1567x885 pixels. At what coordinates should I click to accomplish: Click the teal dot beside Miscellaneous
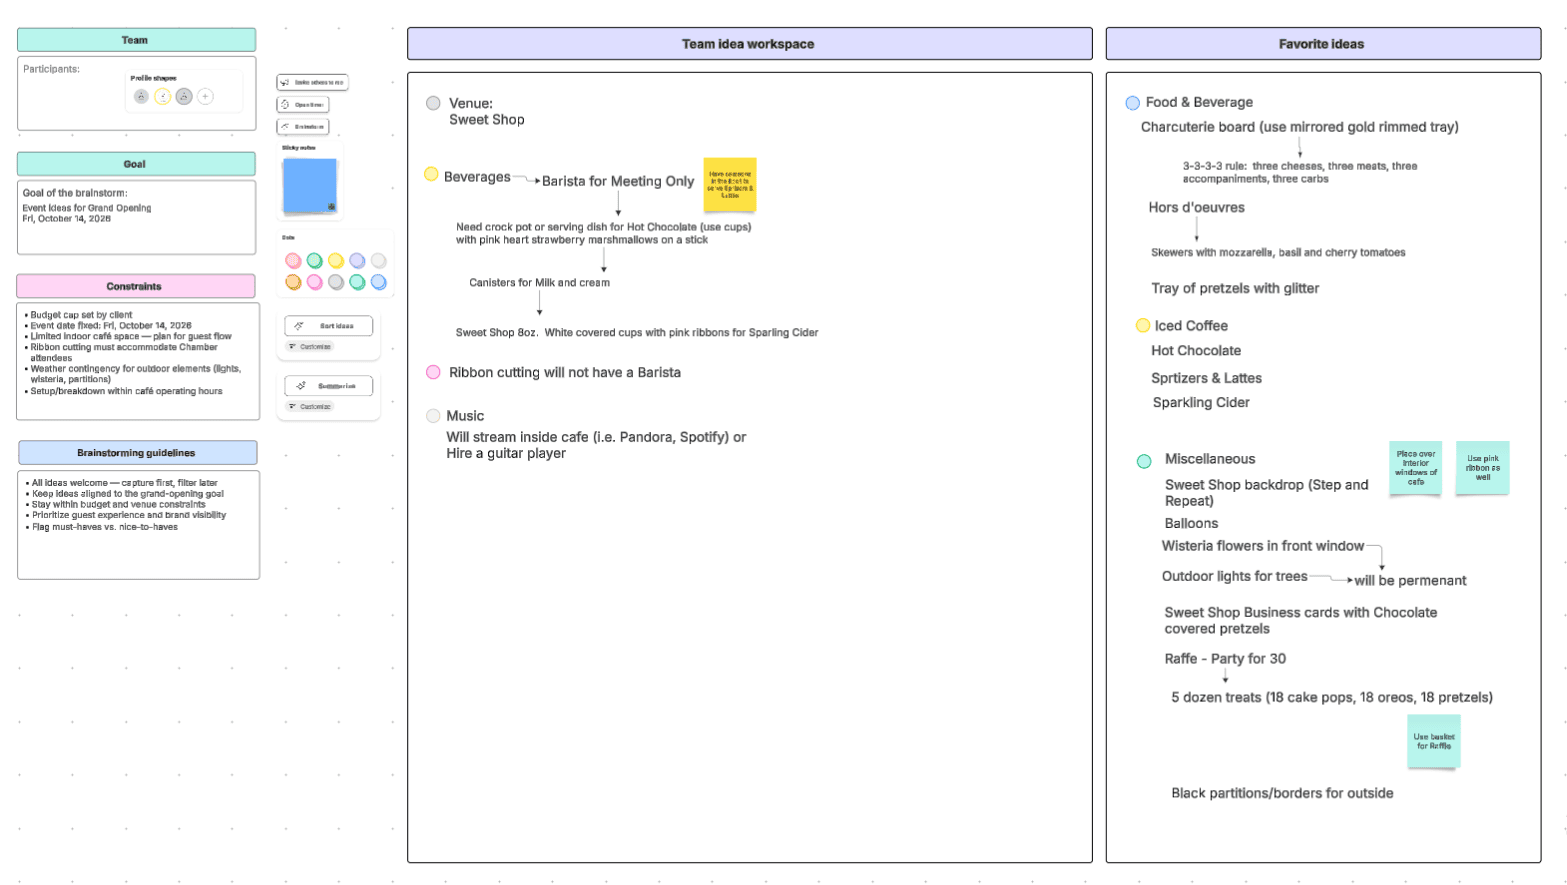click(1144, 461)
